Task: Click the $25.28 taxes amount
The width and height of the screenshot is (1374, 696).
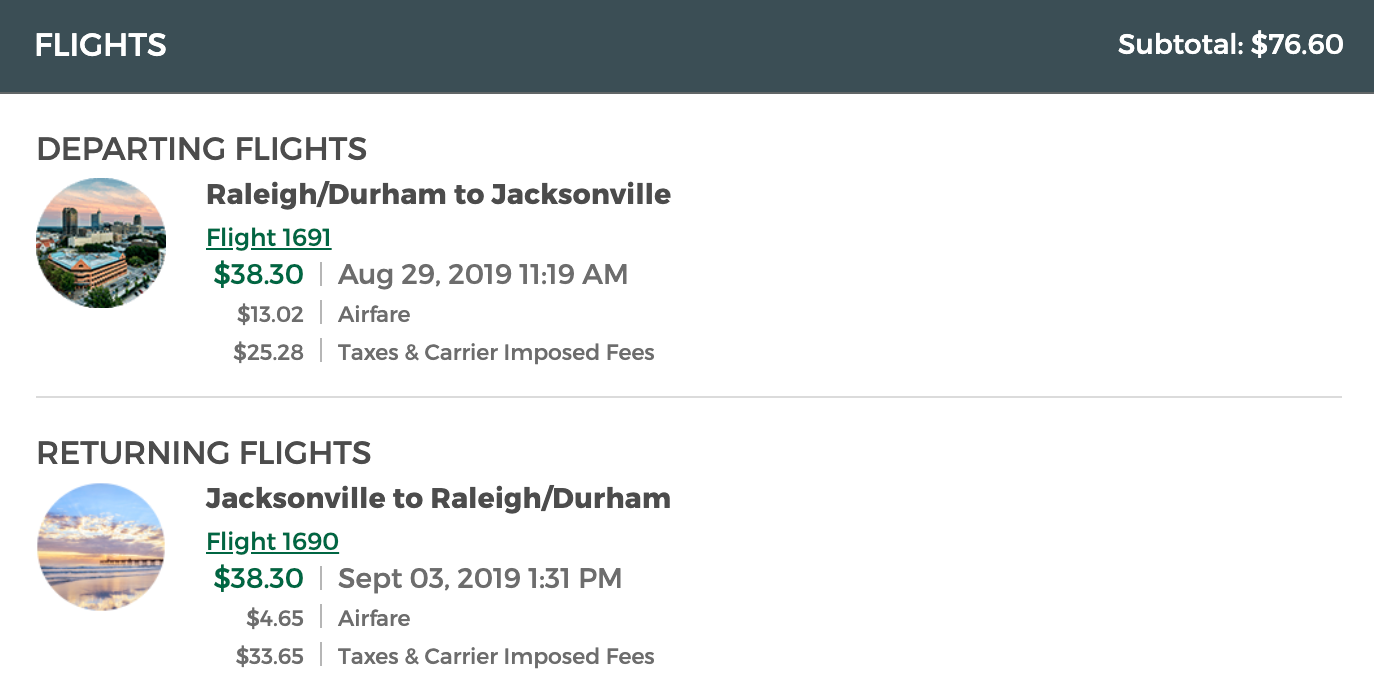Action: click(x=268, y=352)
